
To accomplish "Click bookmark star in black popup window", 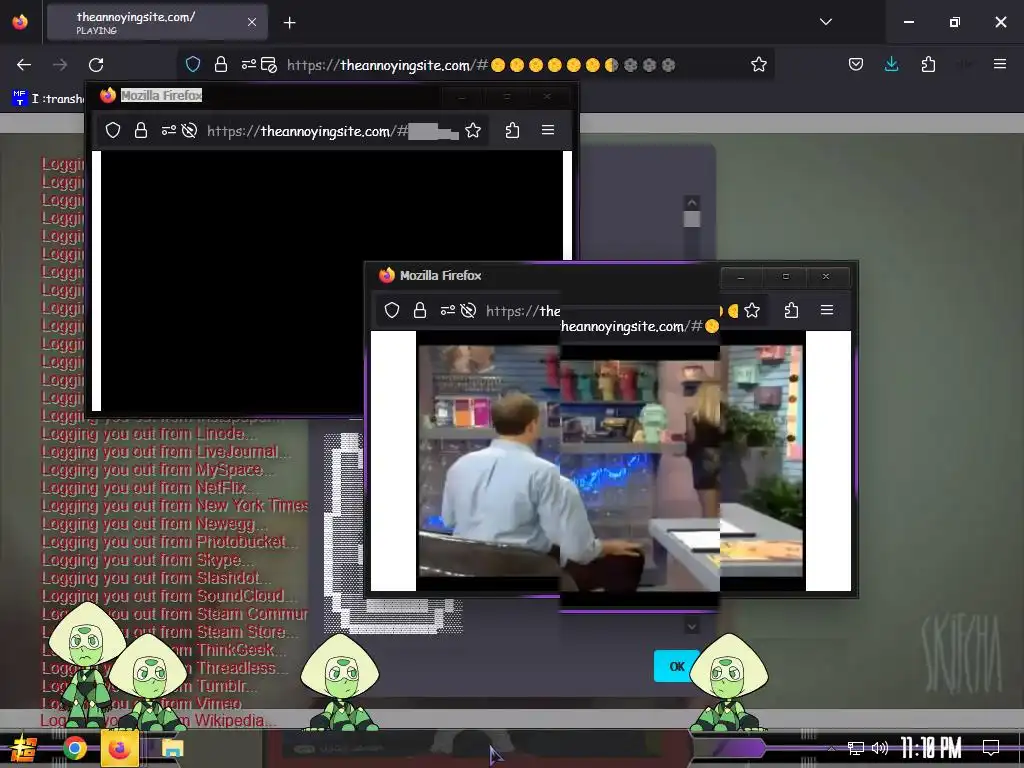I will (473, 131).
